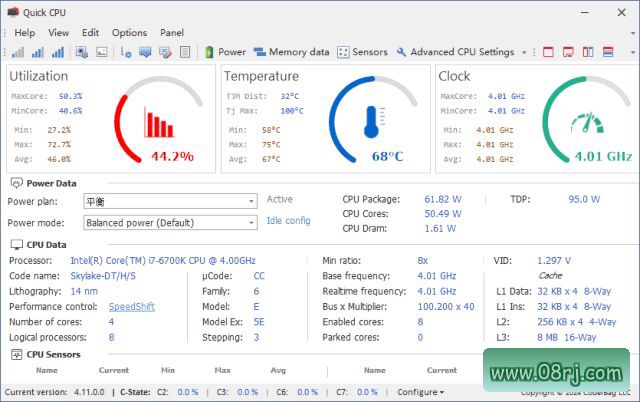
Task: Click the last red panel layout icon
Action: coord(606,52)
